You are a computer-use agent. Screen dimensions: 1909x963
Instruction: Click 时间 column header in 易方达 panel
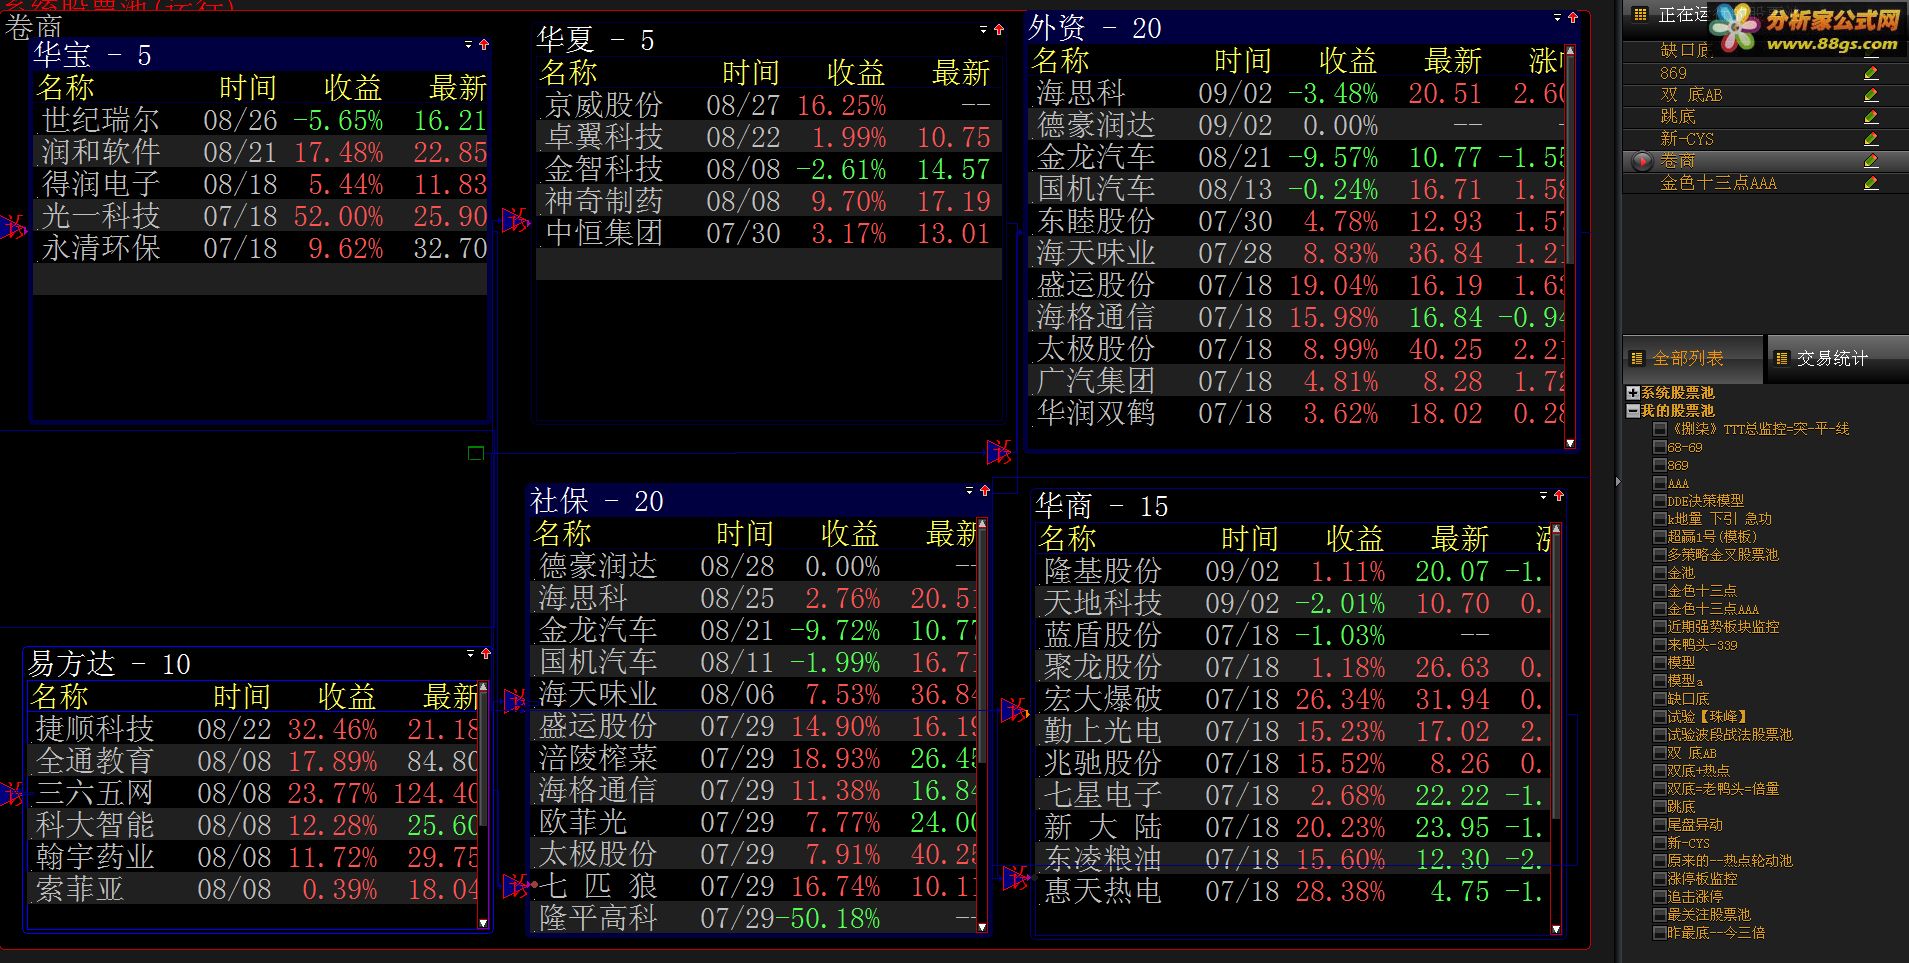(x=242, y=697)
